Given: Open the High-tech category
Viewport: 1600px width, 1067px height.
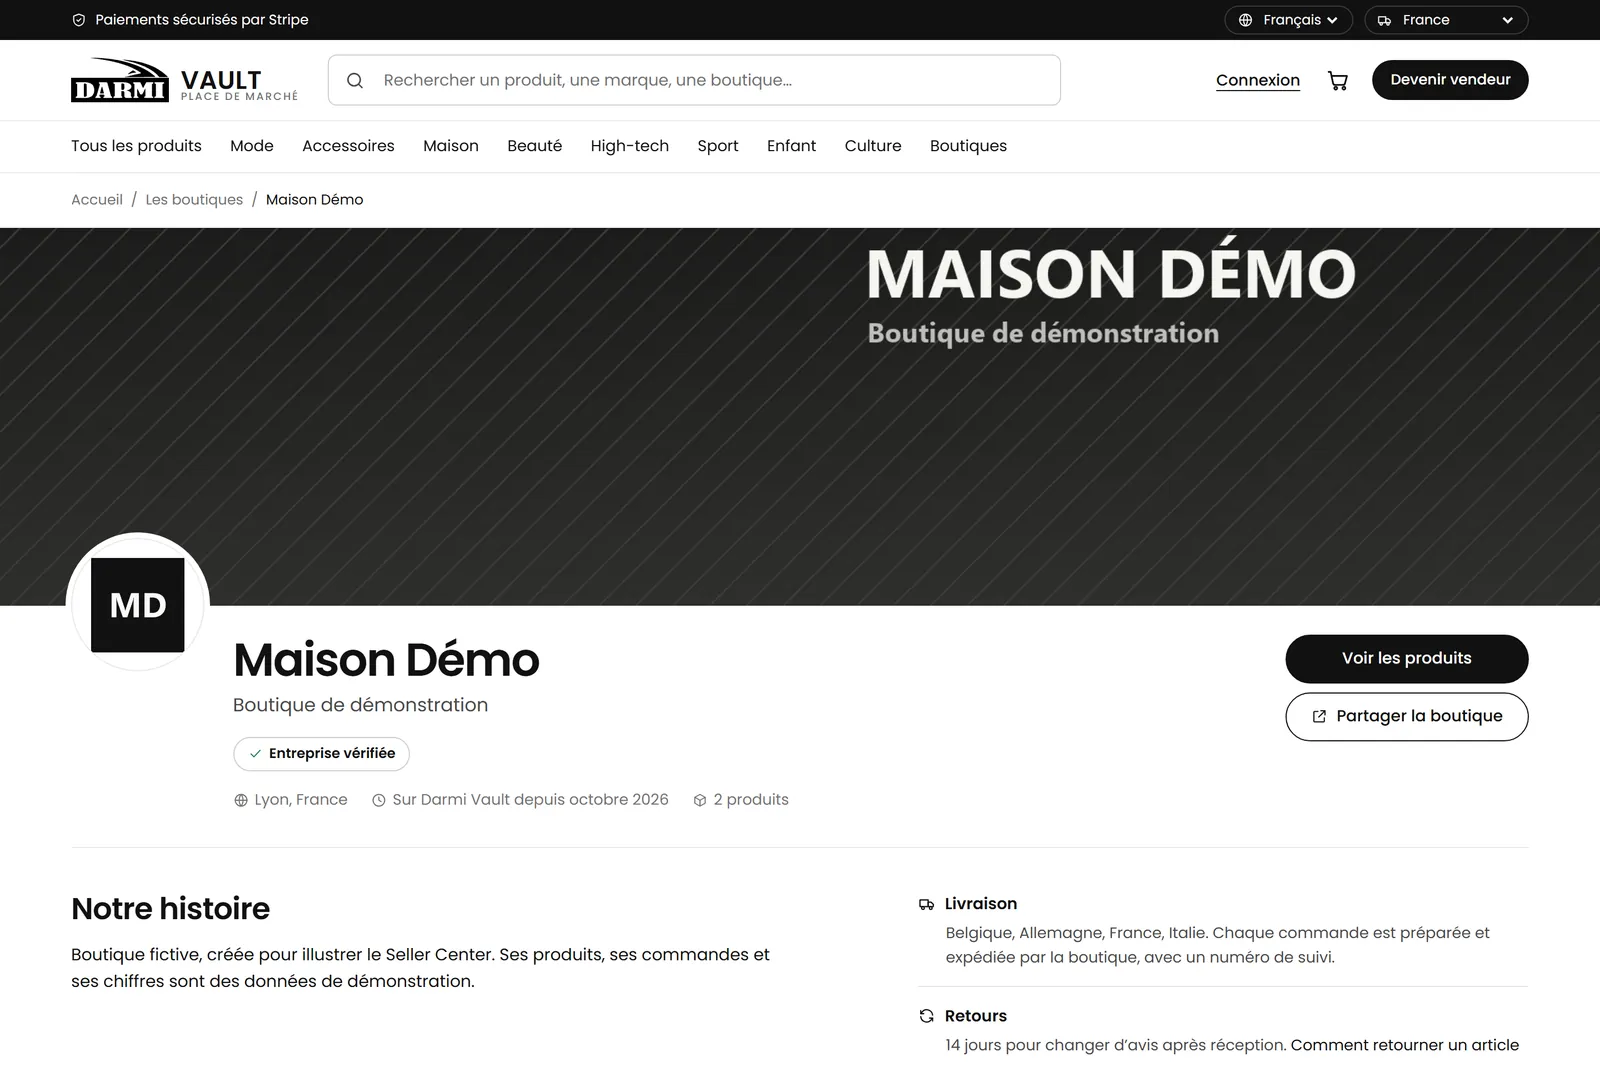Looking at the screenshot, I should (630, 146).
